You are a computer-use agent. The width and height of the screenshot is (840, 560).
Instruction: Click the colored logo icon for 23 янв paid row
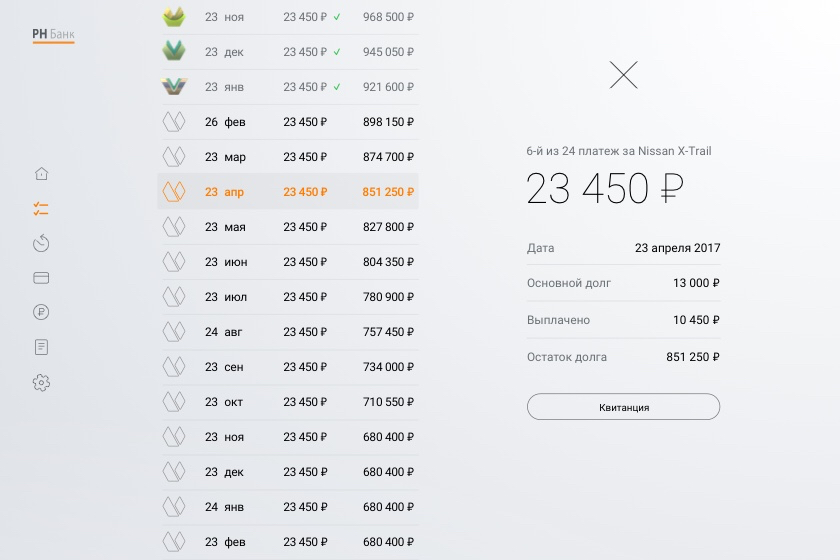(174, 87)
